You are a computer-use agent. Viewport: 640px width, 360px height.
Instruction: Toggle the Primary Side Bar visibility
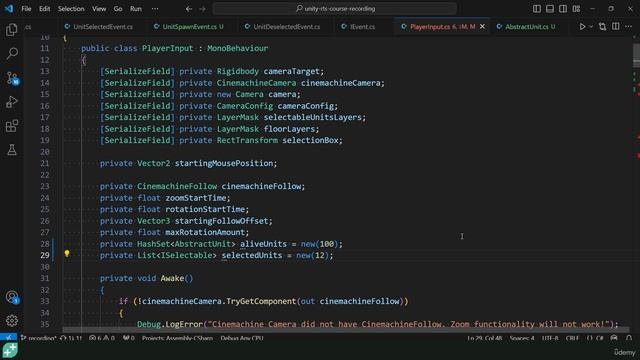(537, 9)
